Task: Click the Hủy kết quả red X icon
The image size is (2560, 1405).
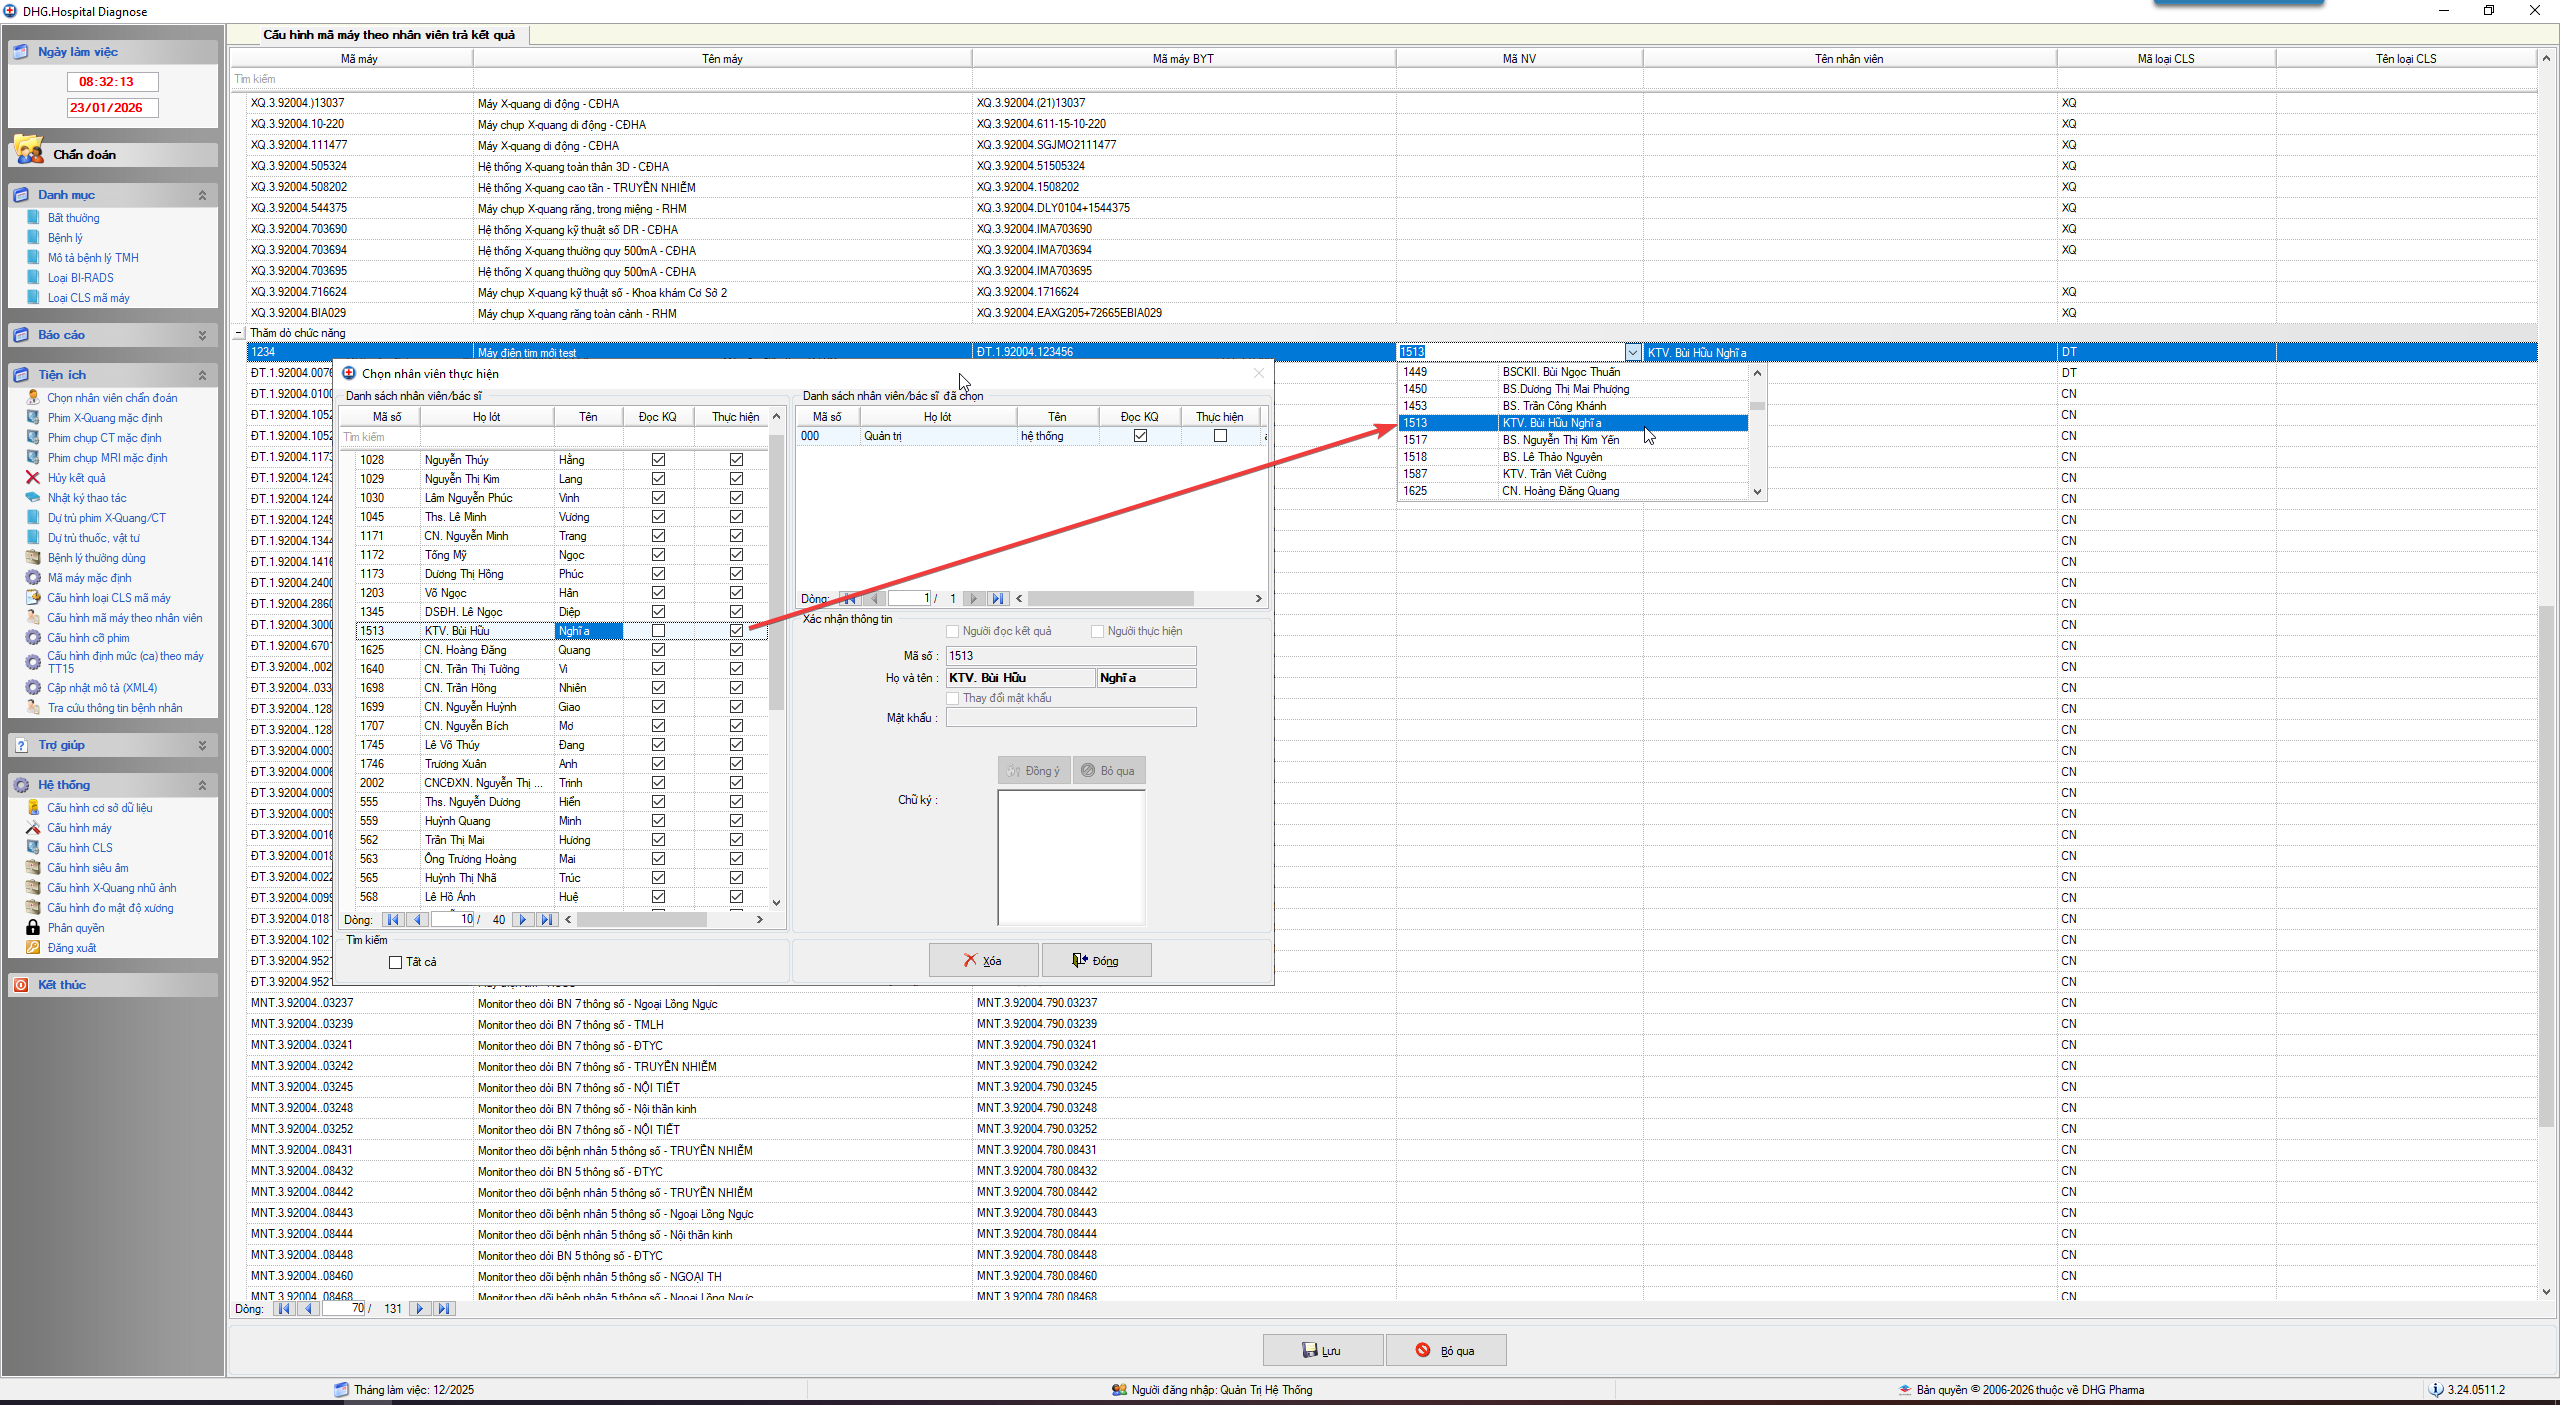Action: click(33, 478)
